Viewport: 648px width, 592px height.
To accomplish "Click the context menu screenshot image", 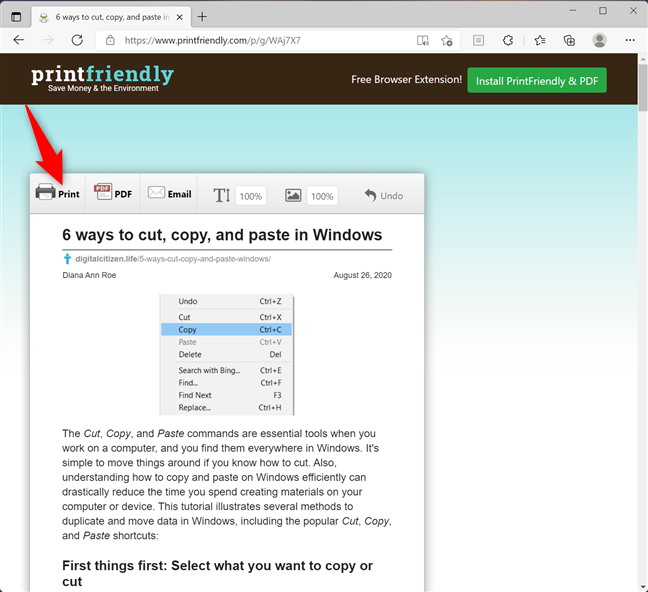I will 226,354.
